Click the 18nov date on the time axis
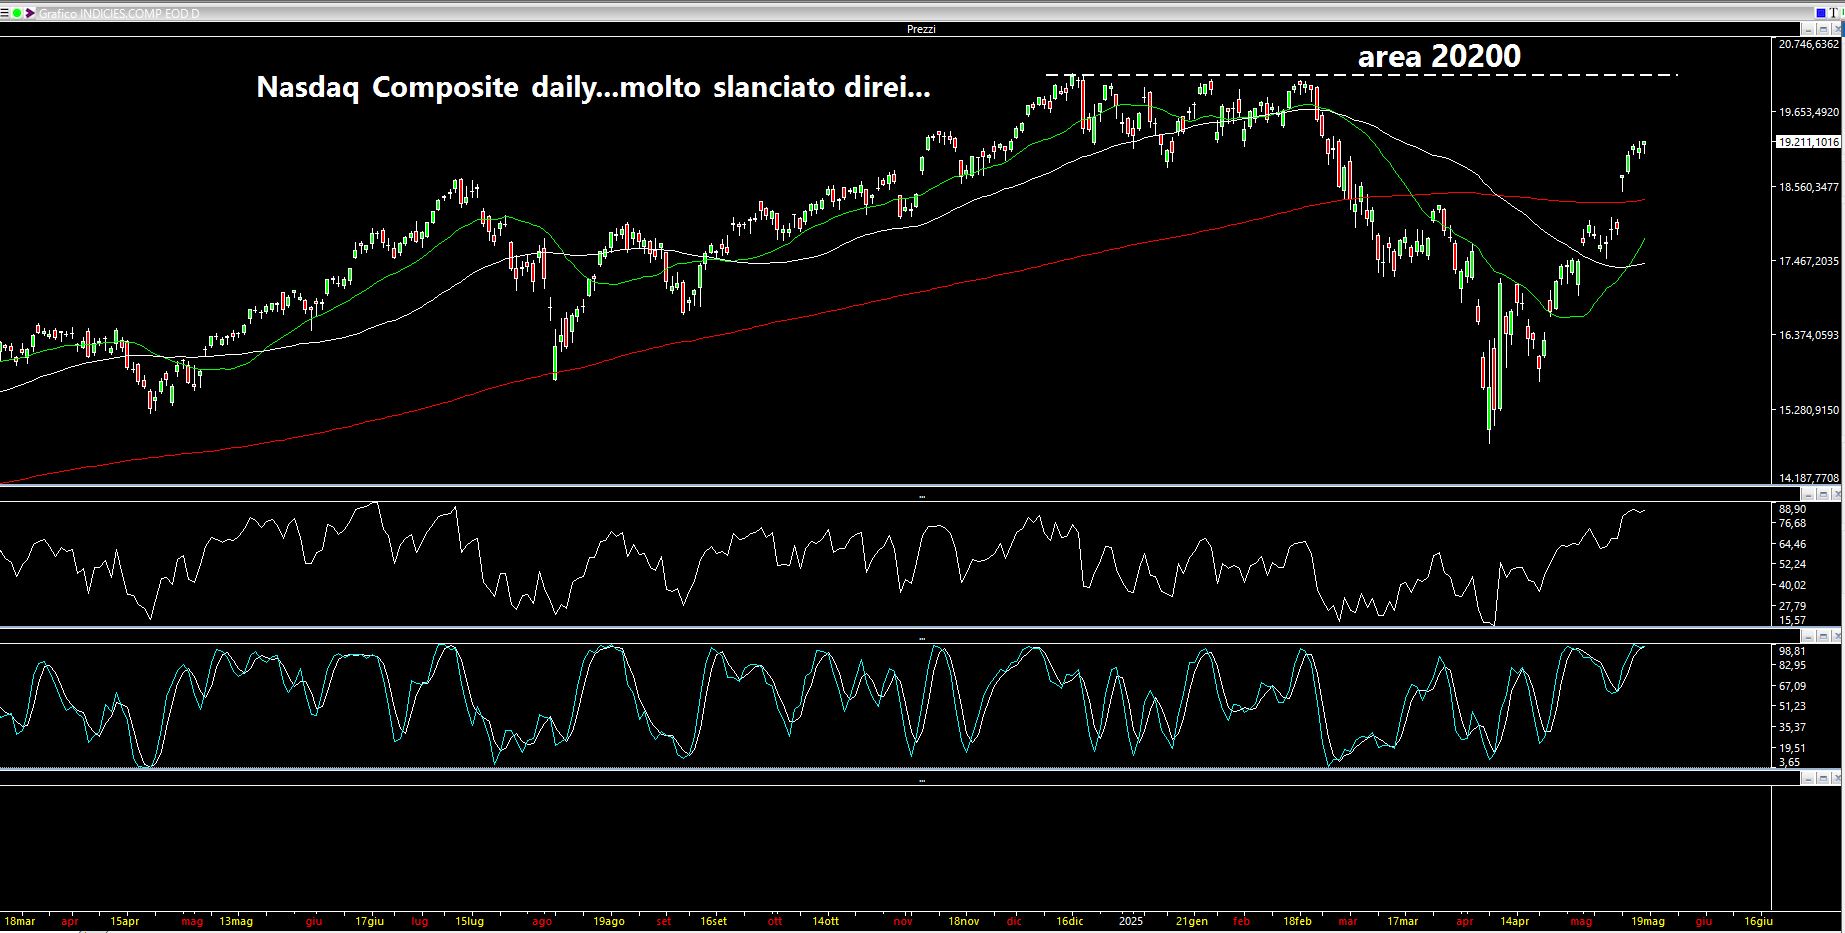 [x=963, y=921]
